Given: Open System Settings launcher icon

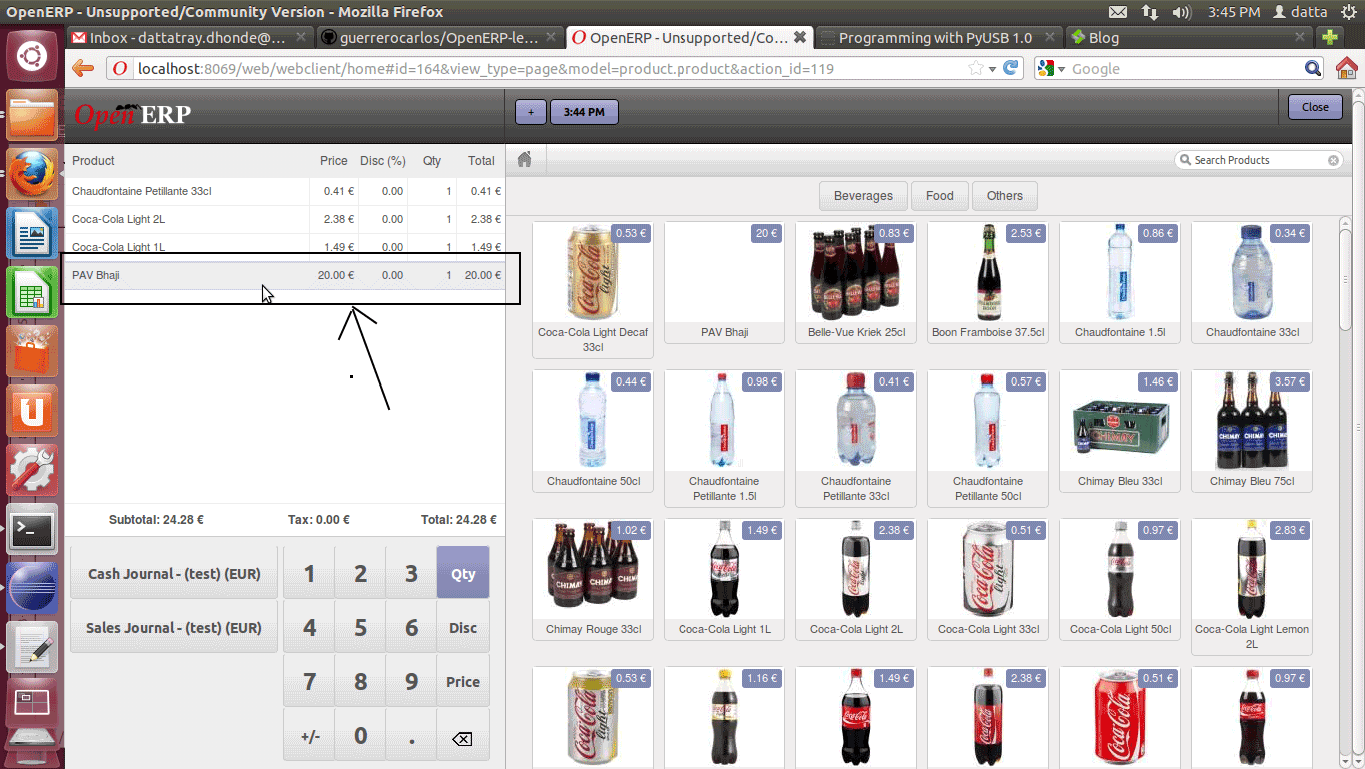Looking at the screenshot, I should [33, 470].
